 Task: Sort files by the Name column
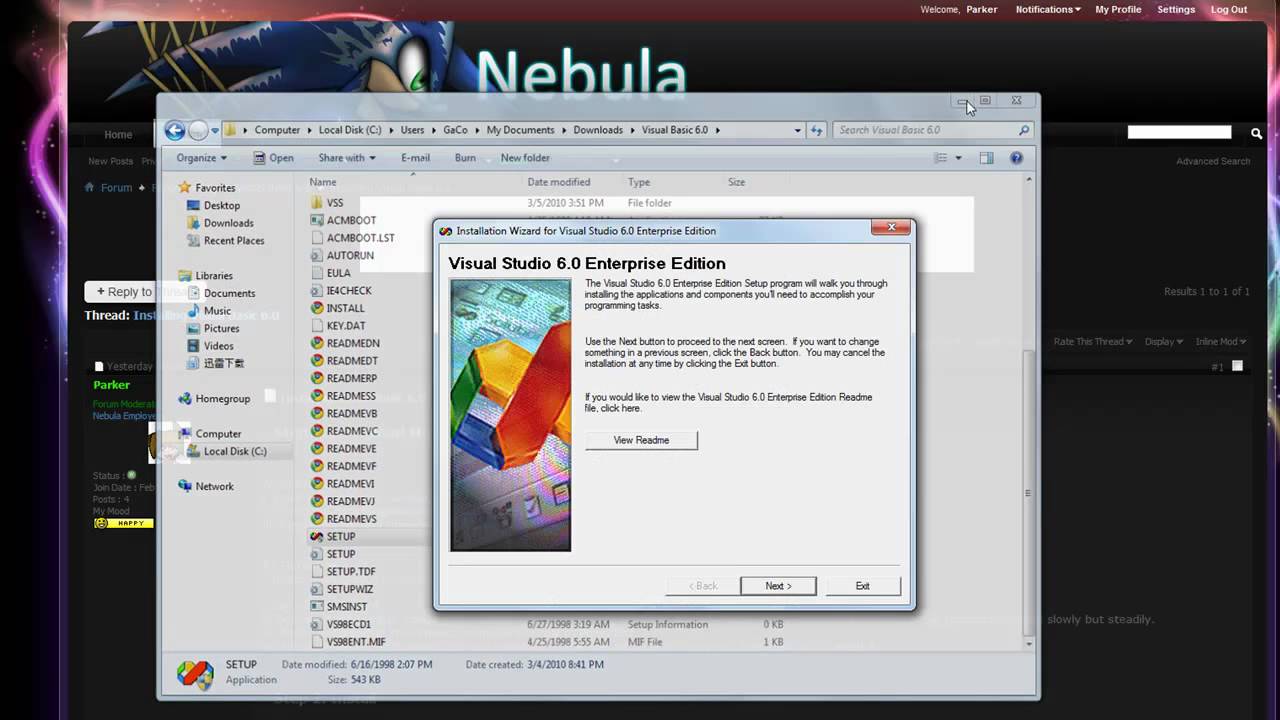(323, 182)
